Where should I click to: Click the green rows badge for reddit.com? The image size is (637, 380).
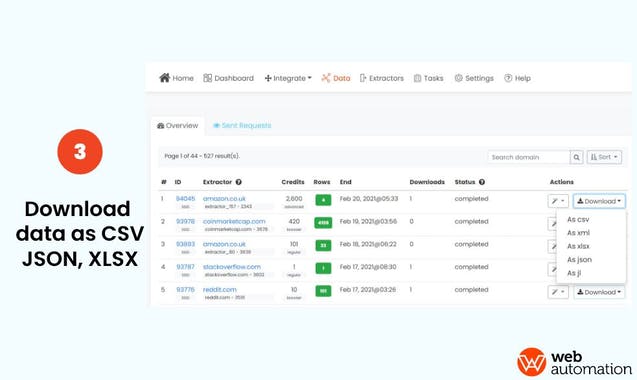323,291
